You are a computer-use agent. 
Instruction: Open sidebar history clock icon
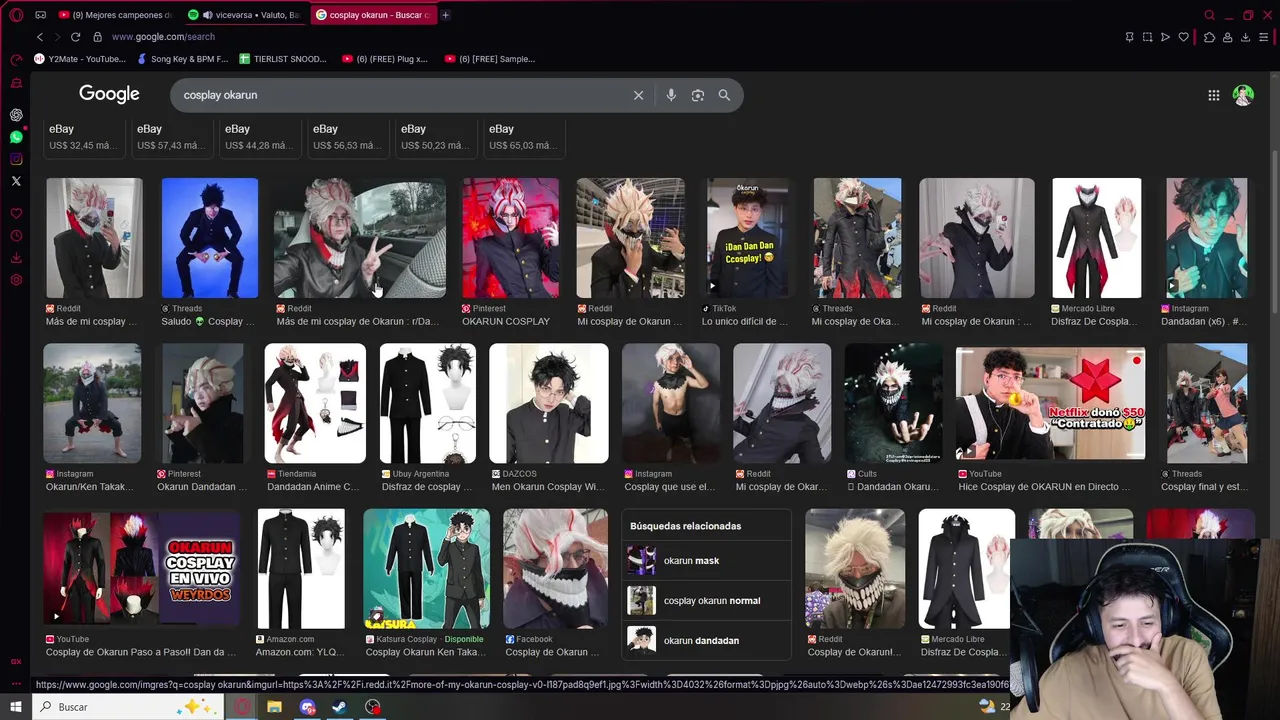[16, 236]
